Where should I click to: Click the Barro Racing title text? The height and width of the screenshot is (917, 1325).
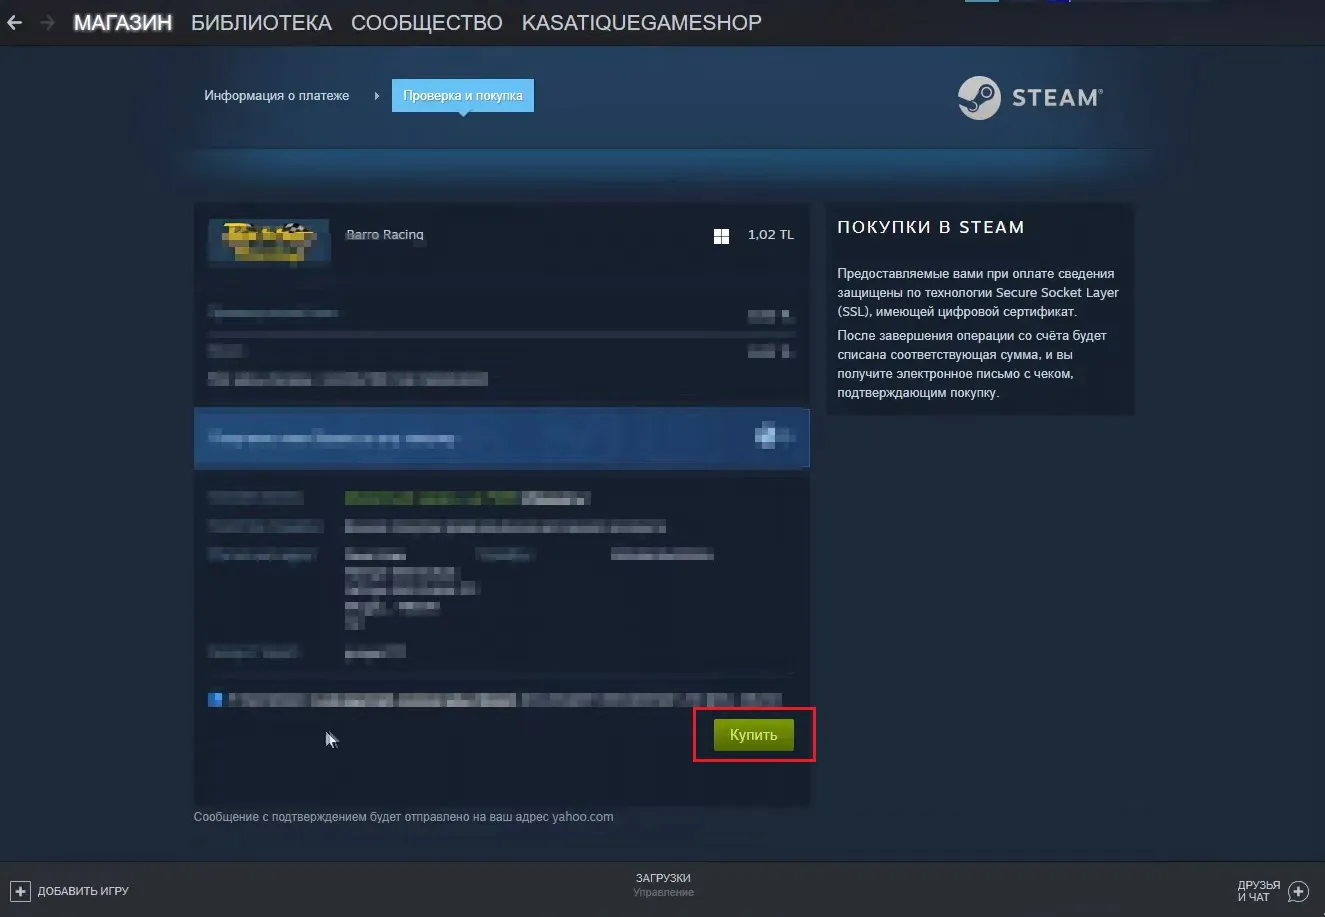[x=385, y=235]
